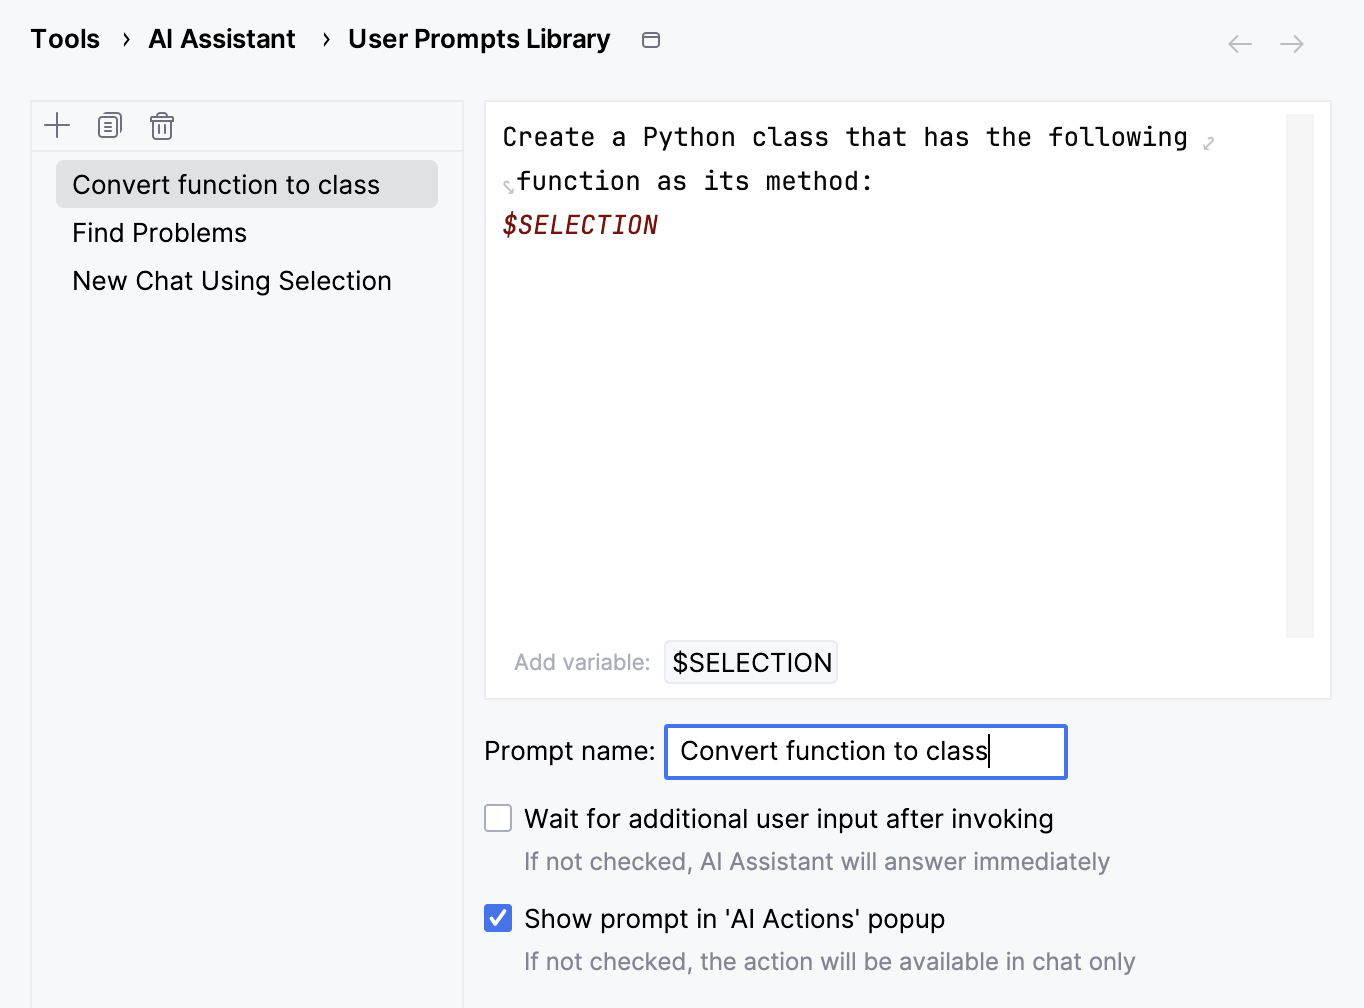
Task: Select the Convert function to class prompt
Action: (x=225, y=184)
